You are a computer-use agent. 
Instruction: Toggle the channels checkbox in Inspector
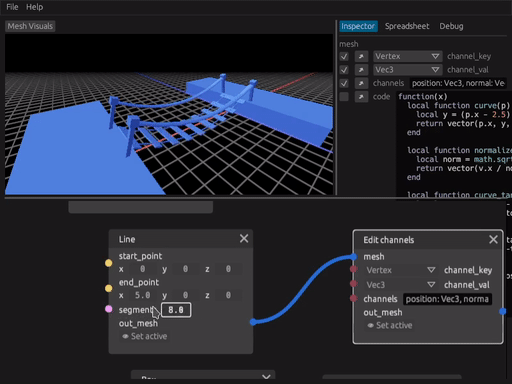point(344,83)
